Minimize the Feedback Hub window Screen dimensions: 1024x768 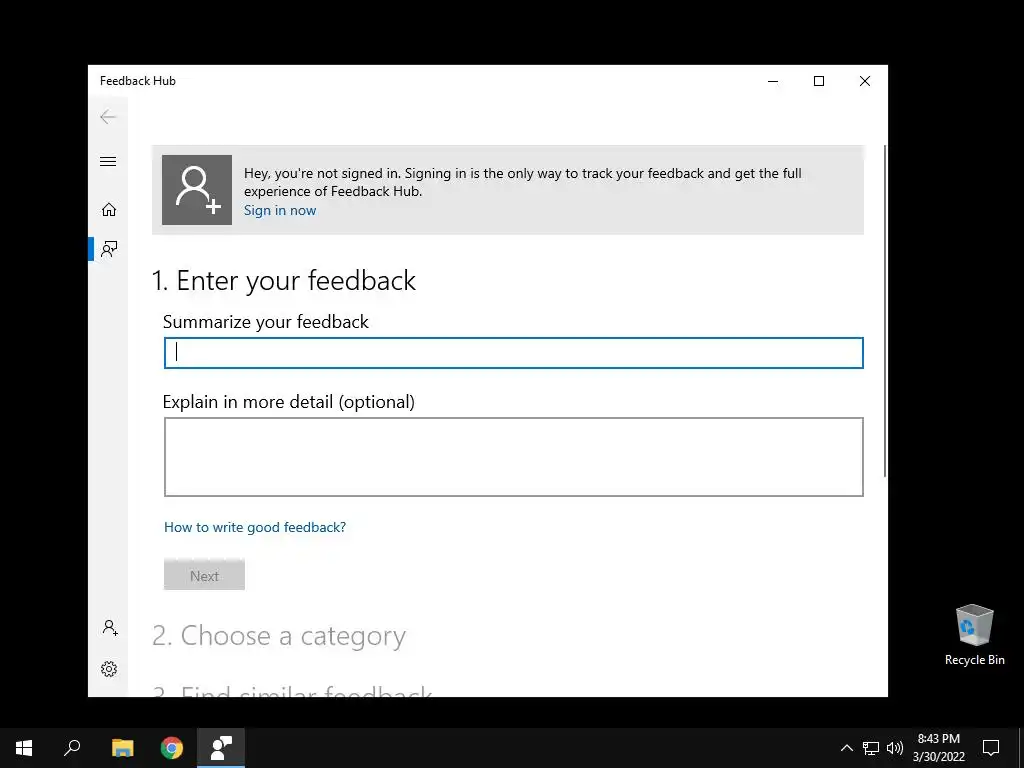point(773,81)
